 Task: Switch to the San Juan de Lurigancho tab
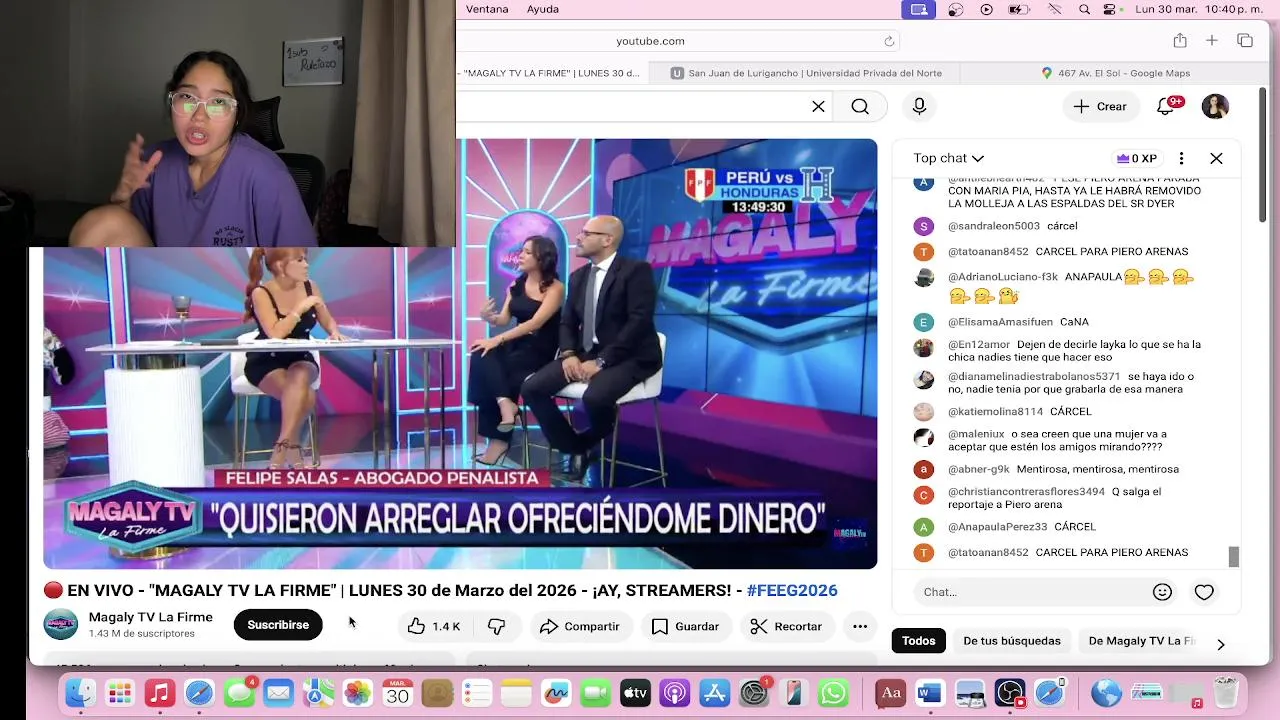[806, 73]
